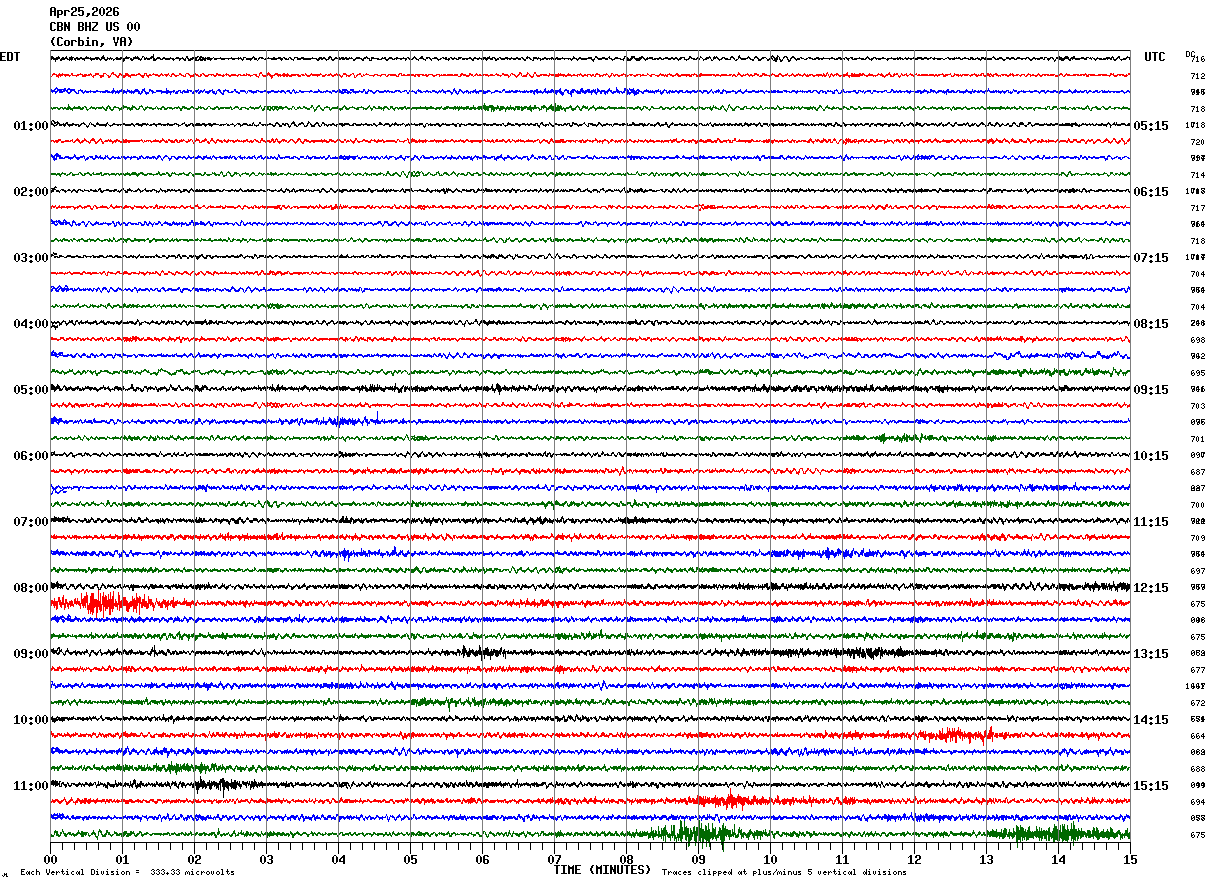The image size is (1210, 886).
Task: Select the station code 'CBN BHZ US 00'
Action: 95,27
